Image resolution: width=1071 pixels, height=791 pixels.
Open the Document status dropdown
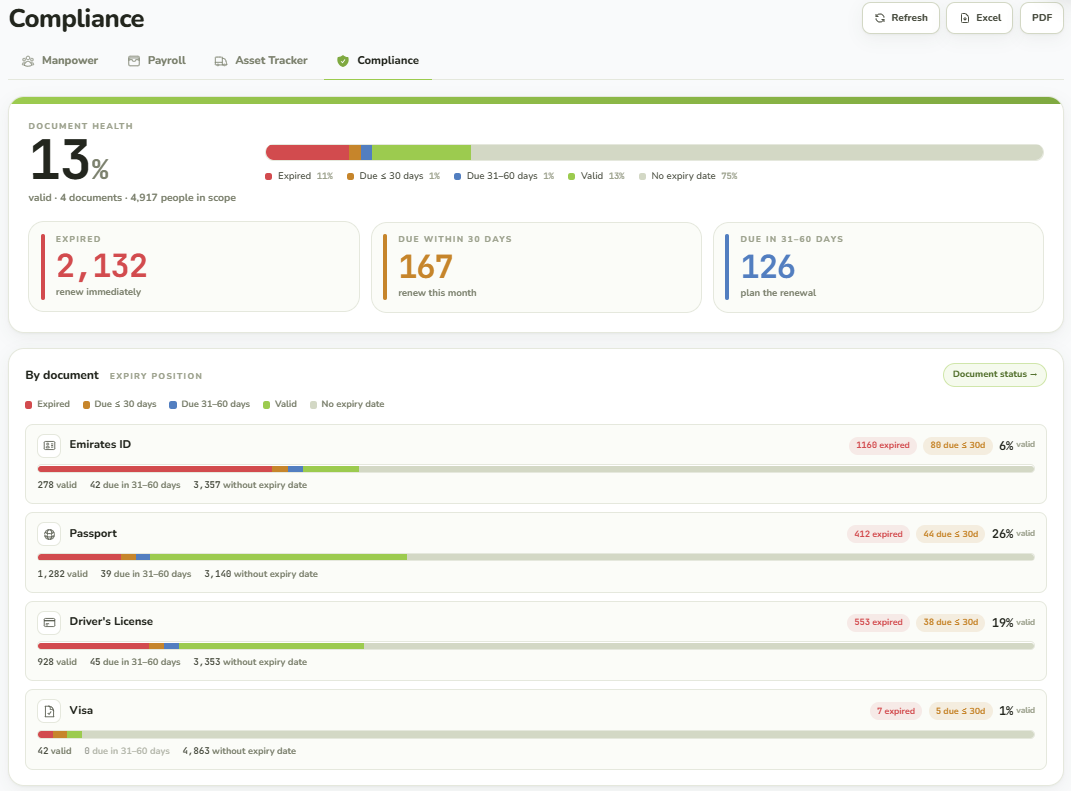[x=994, y=374]
